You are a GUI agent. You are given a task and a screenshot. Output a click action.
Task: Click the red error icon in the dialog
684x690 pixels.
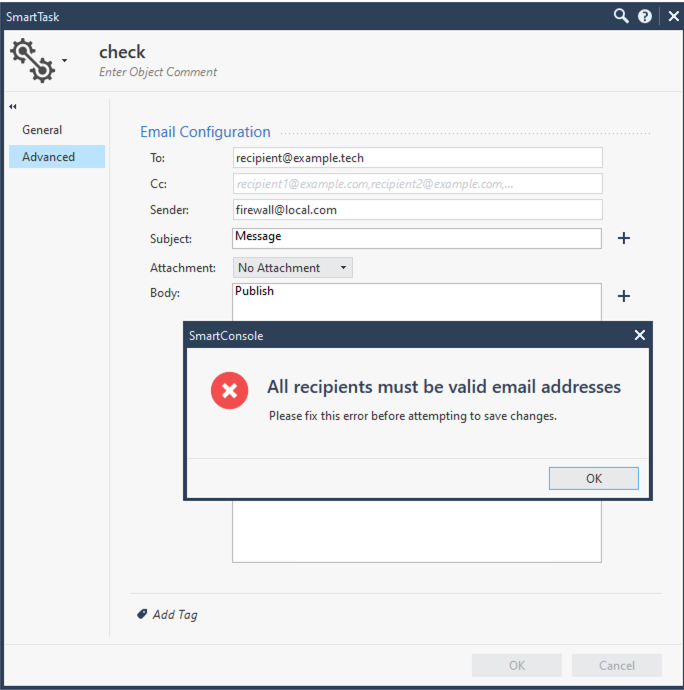(230, 390)
